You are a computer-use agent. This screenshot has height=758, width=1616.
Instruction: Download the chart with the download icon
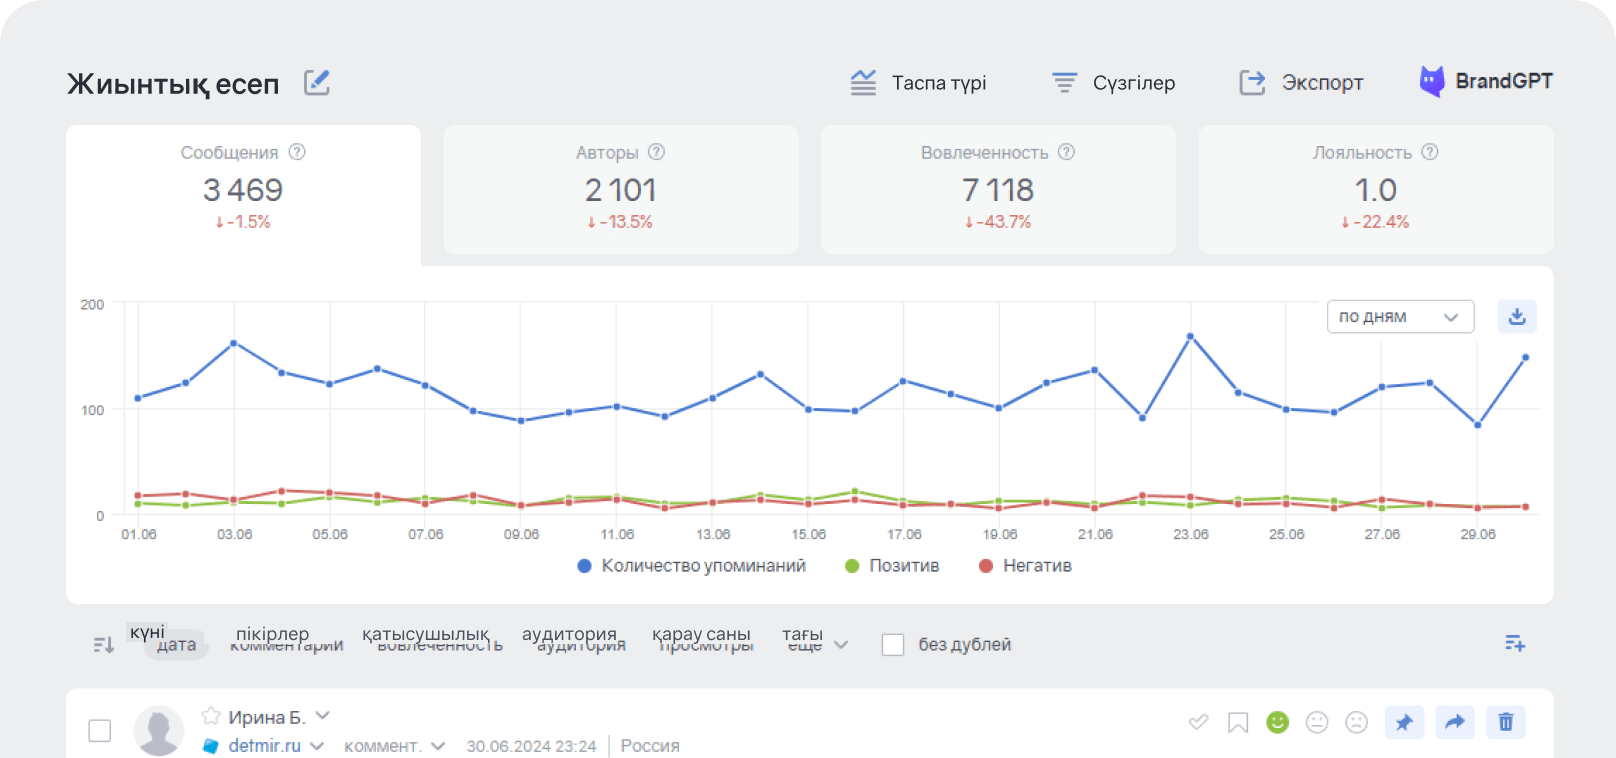pyautogui.click(x=1517, y=317)
